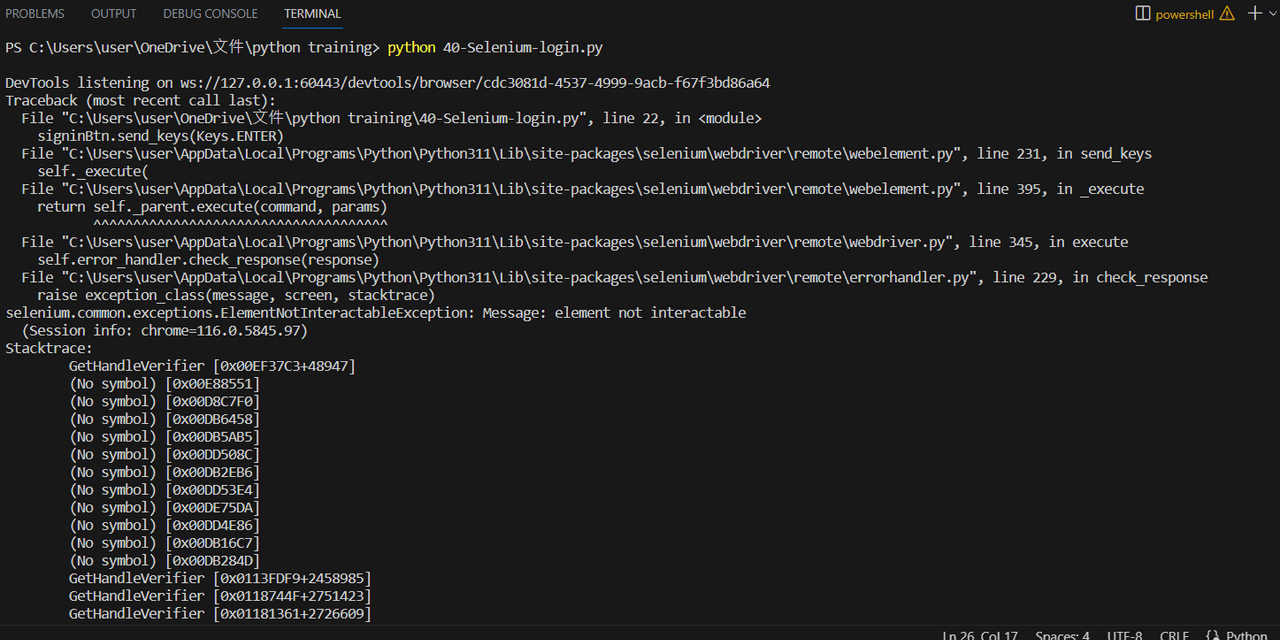Screen dimensions: 1280x640
Task: Go to line via Ln 26, Col 17
Action: point(980,634)
